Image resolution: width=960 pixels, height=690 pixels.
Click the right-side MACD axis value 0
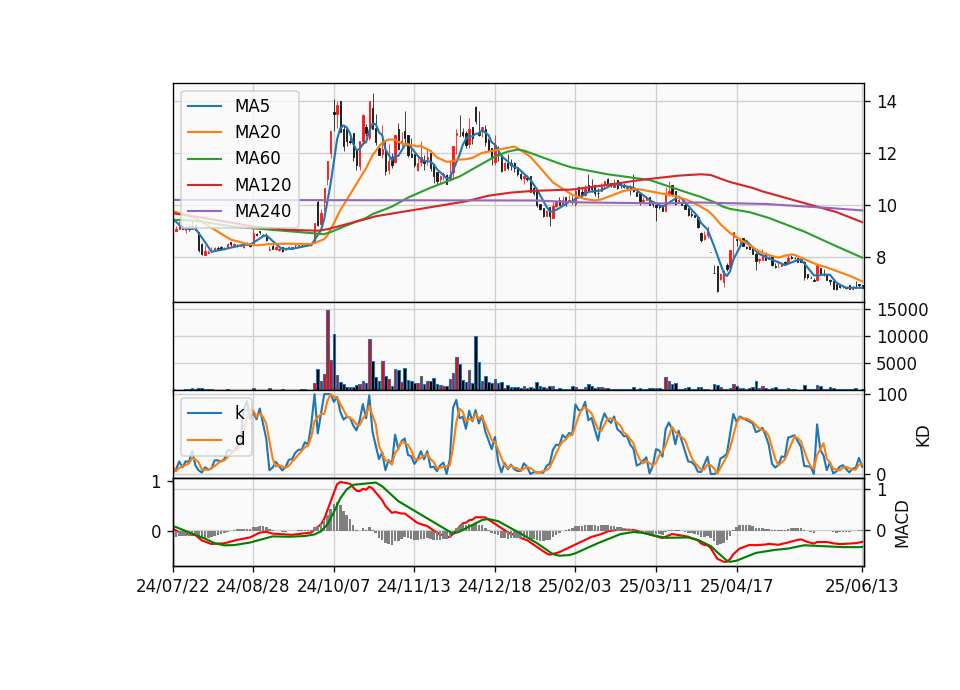click(x=882, y=531)
